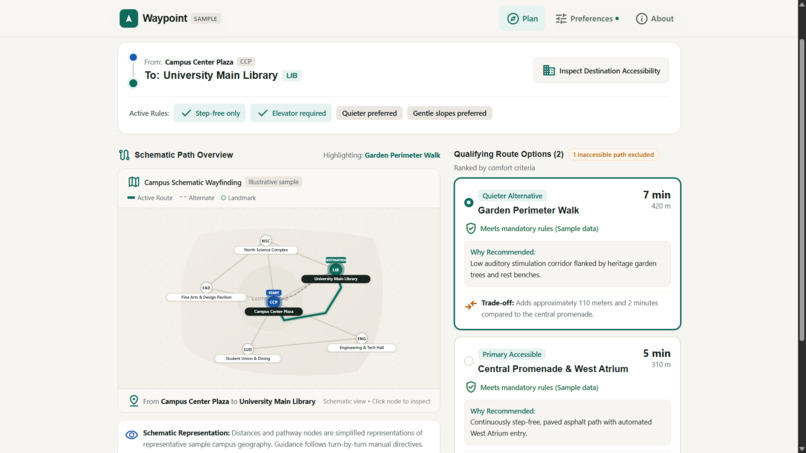Click the Primary Accessible tag
The image size is (806, 453).
tap(511, 354)
